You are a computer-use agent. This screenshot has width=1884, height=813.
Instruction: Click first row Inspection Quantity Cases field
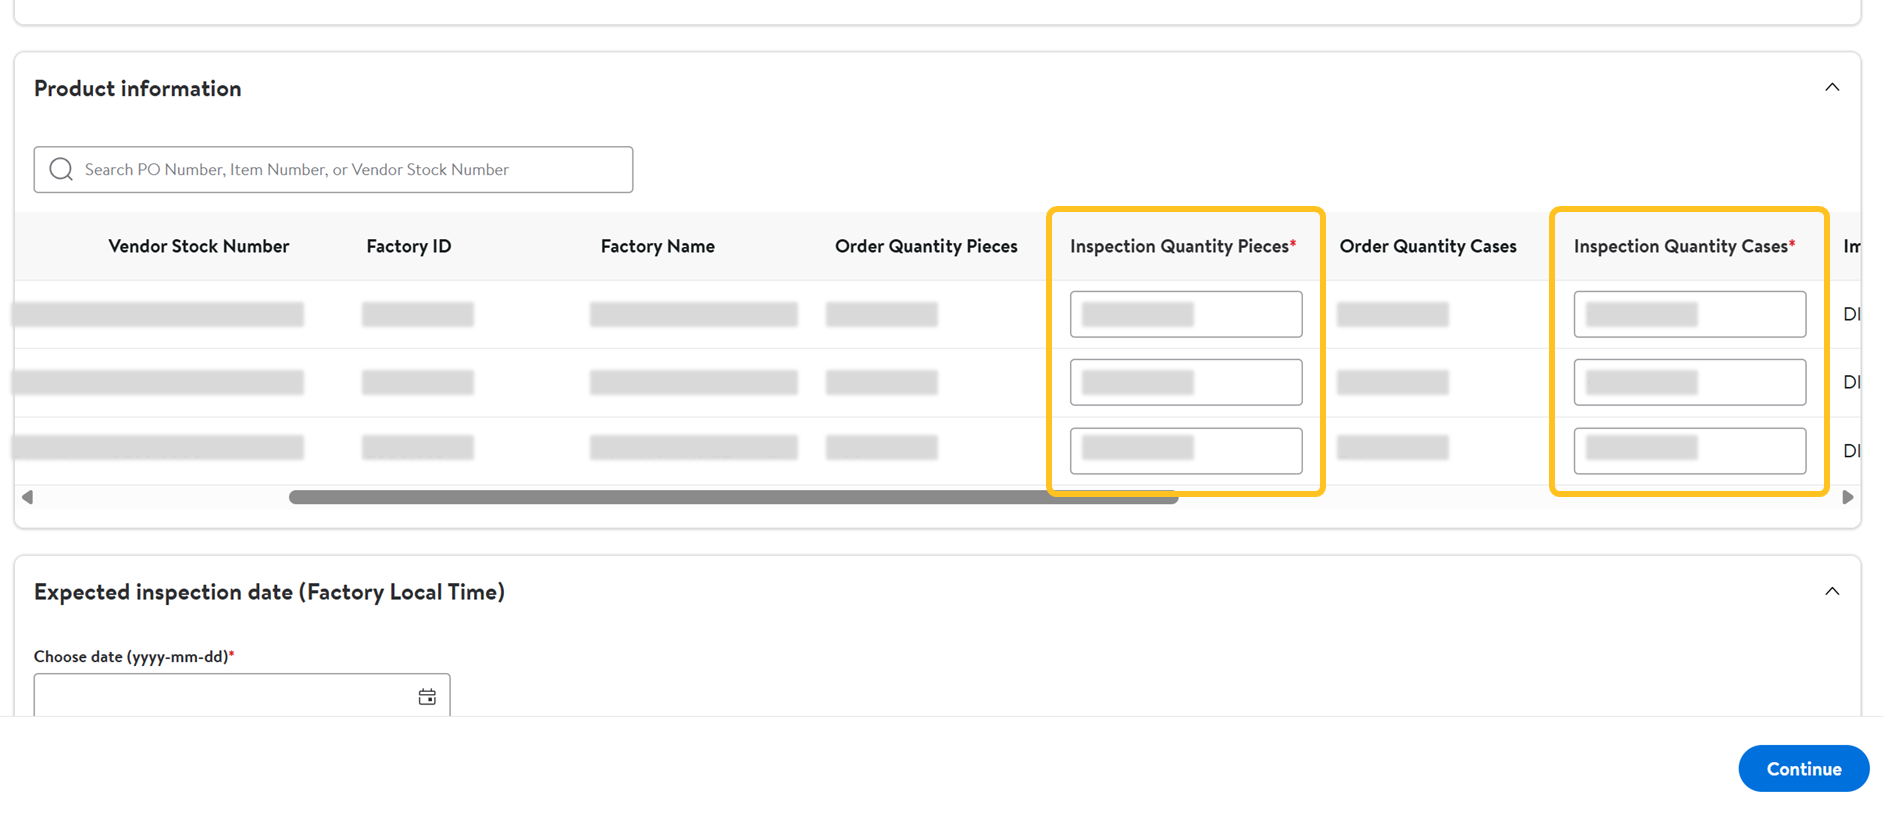[x=1690, y=314]
